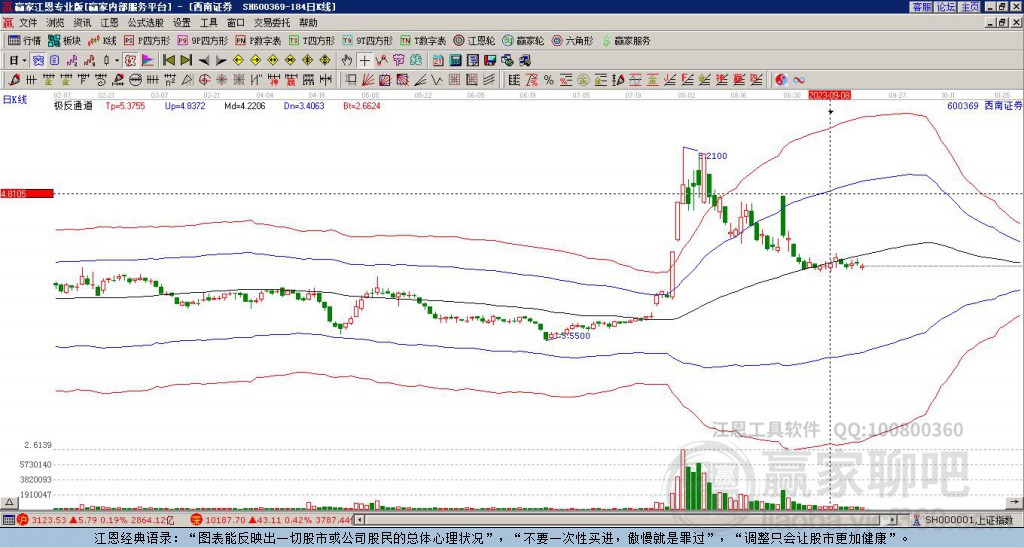Screen dimensions: 1024x548
Task: Click the triangle button below the volume scale
Action: point(9,503)
